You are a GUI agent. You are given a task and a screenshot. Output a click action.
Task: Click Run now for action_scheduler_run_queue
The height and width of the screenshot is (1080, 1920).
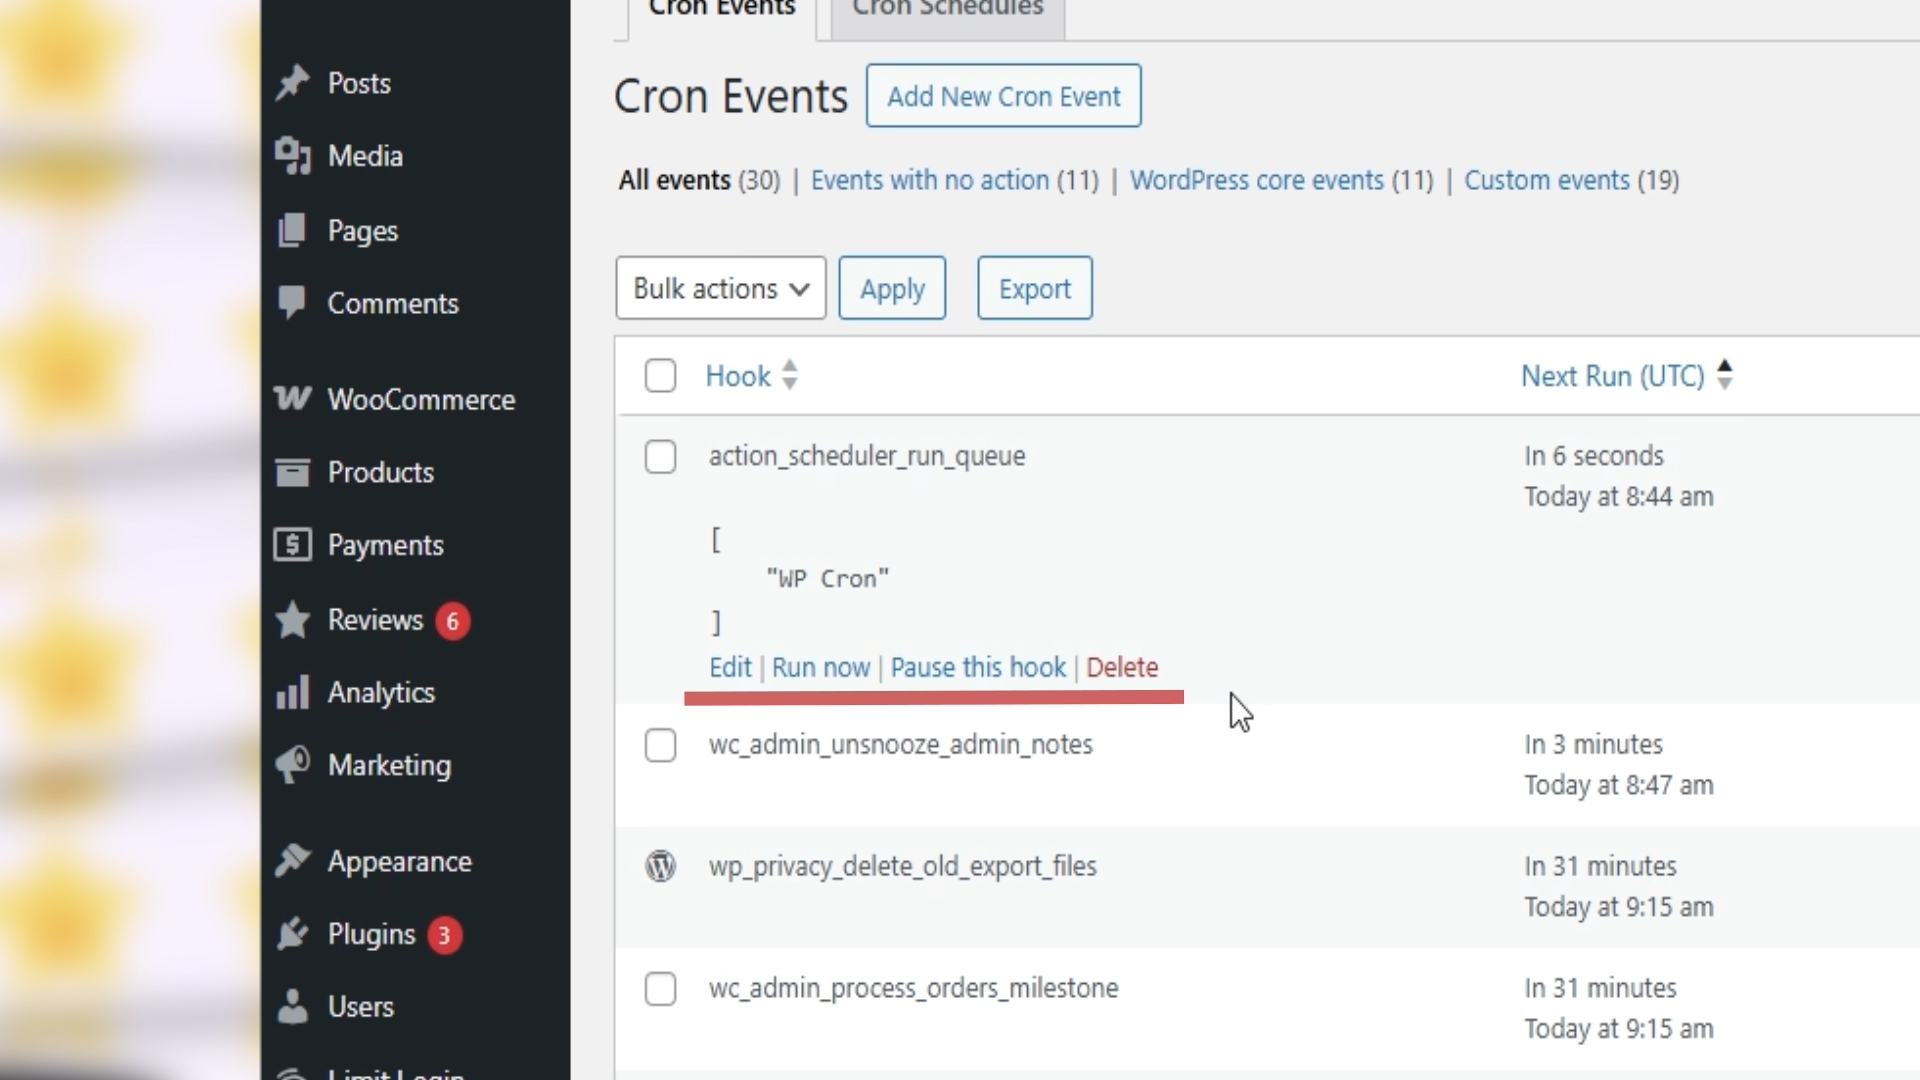(x=820, y=667)
